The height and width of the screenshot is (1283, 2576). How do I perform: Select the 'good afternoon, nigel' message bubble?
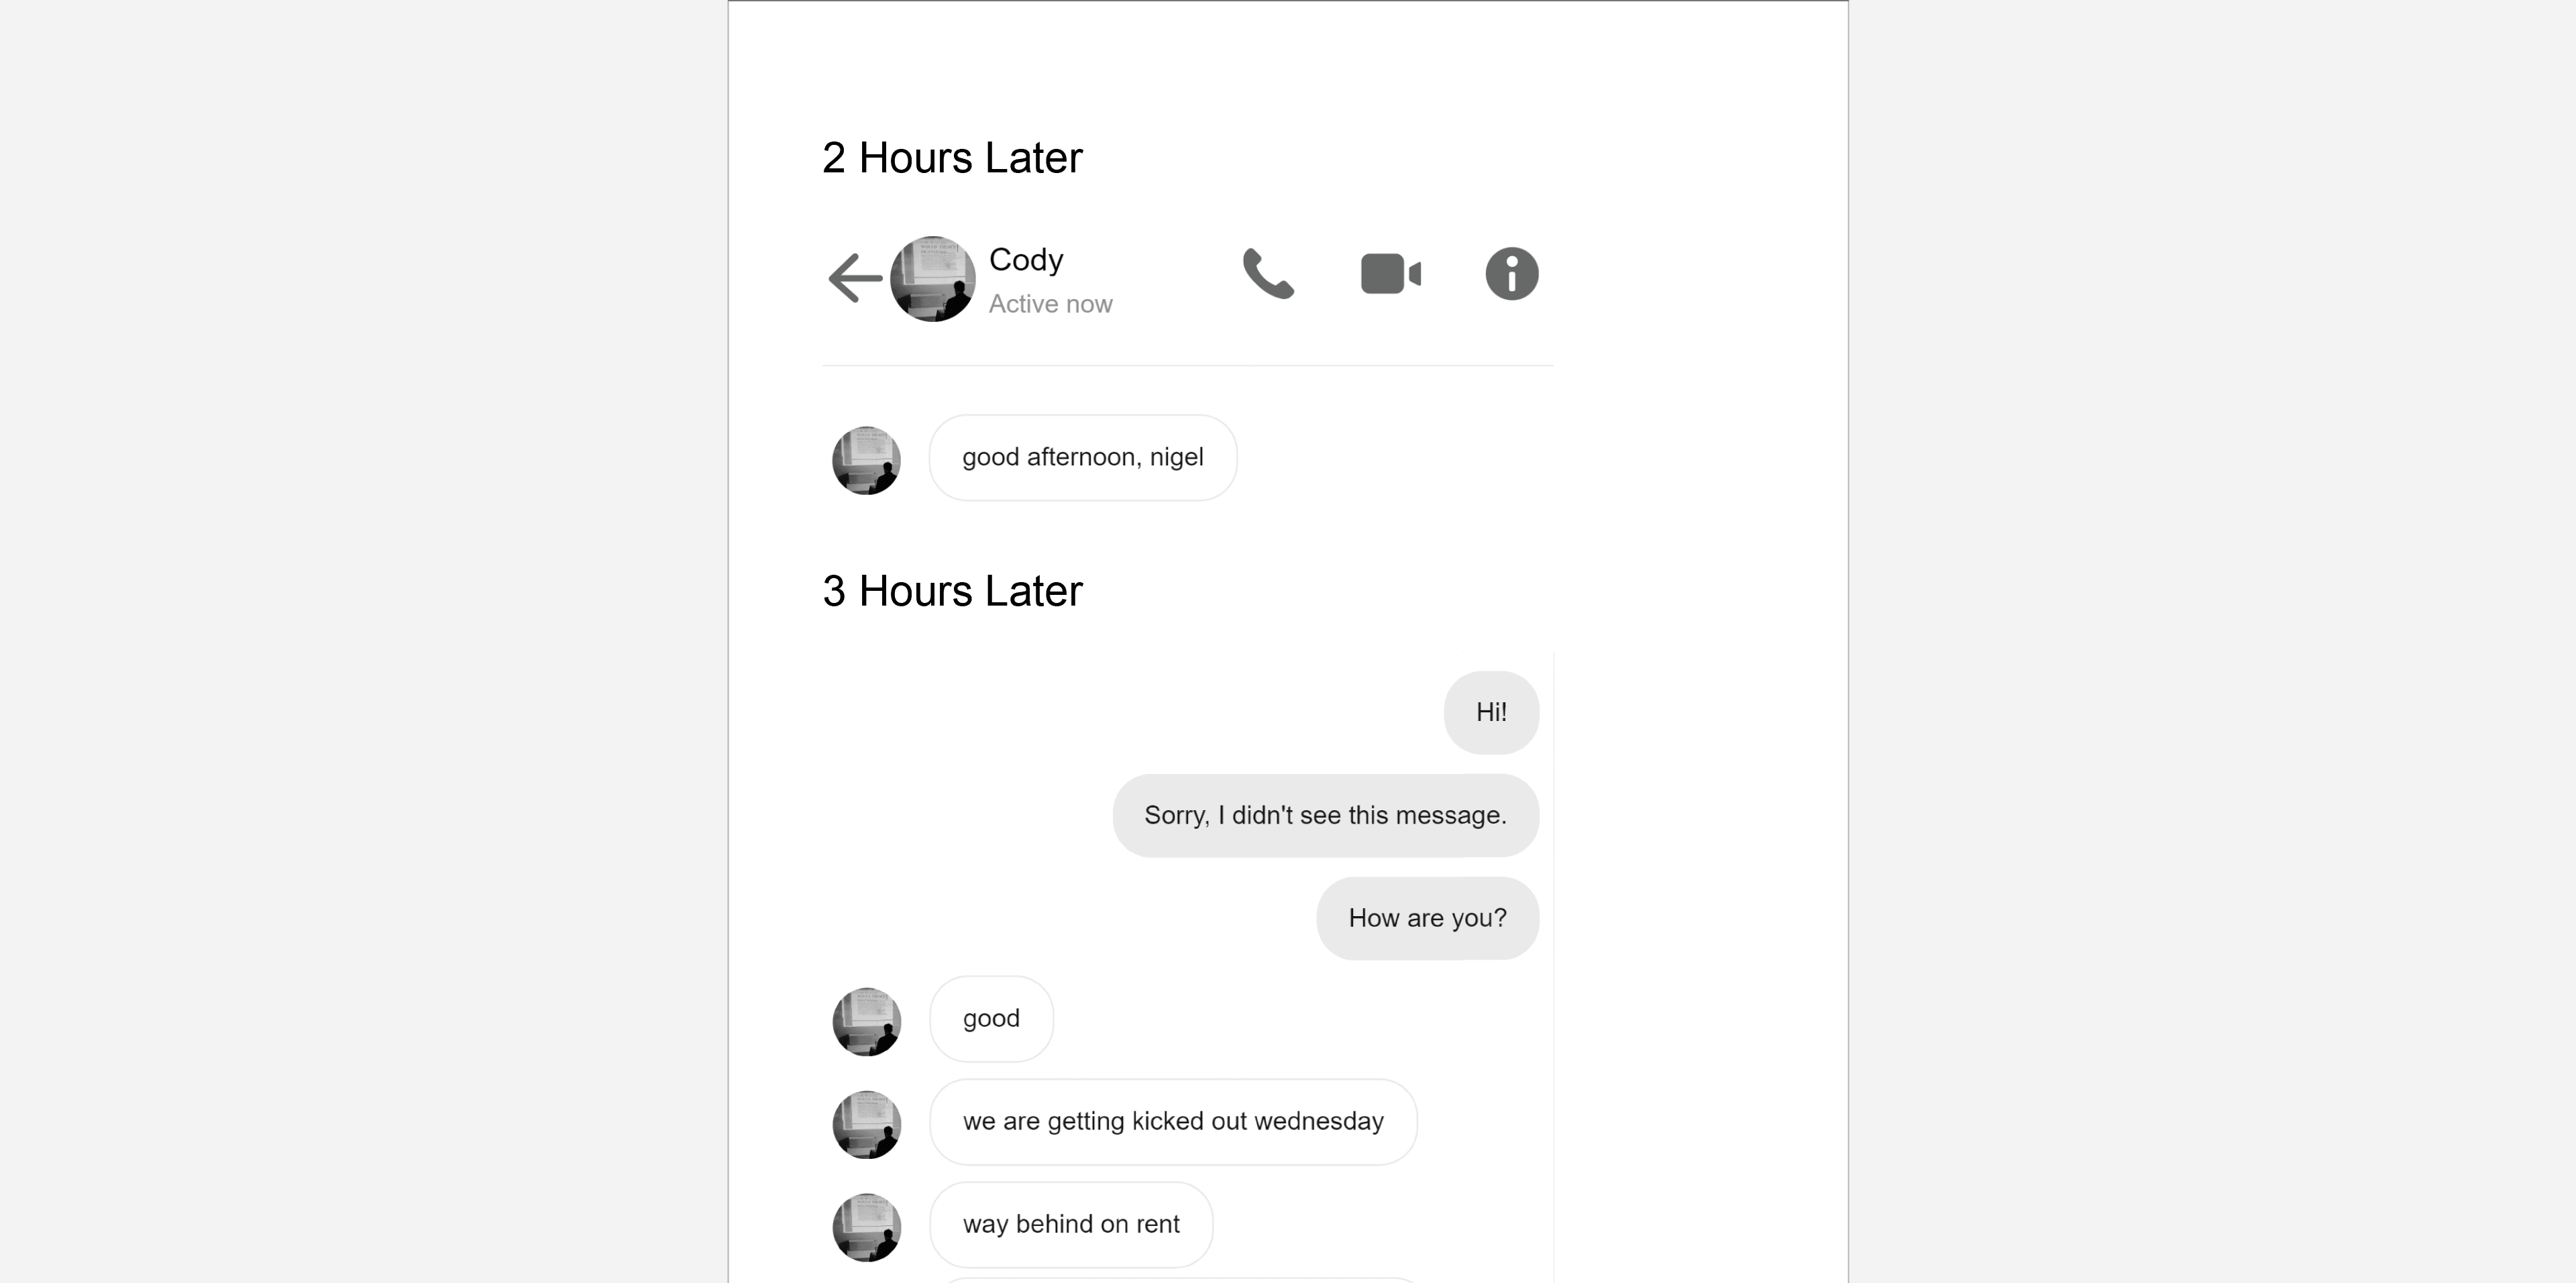1083,458
